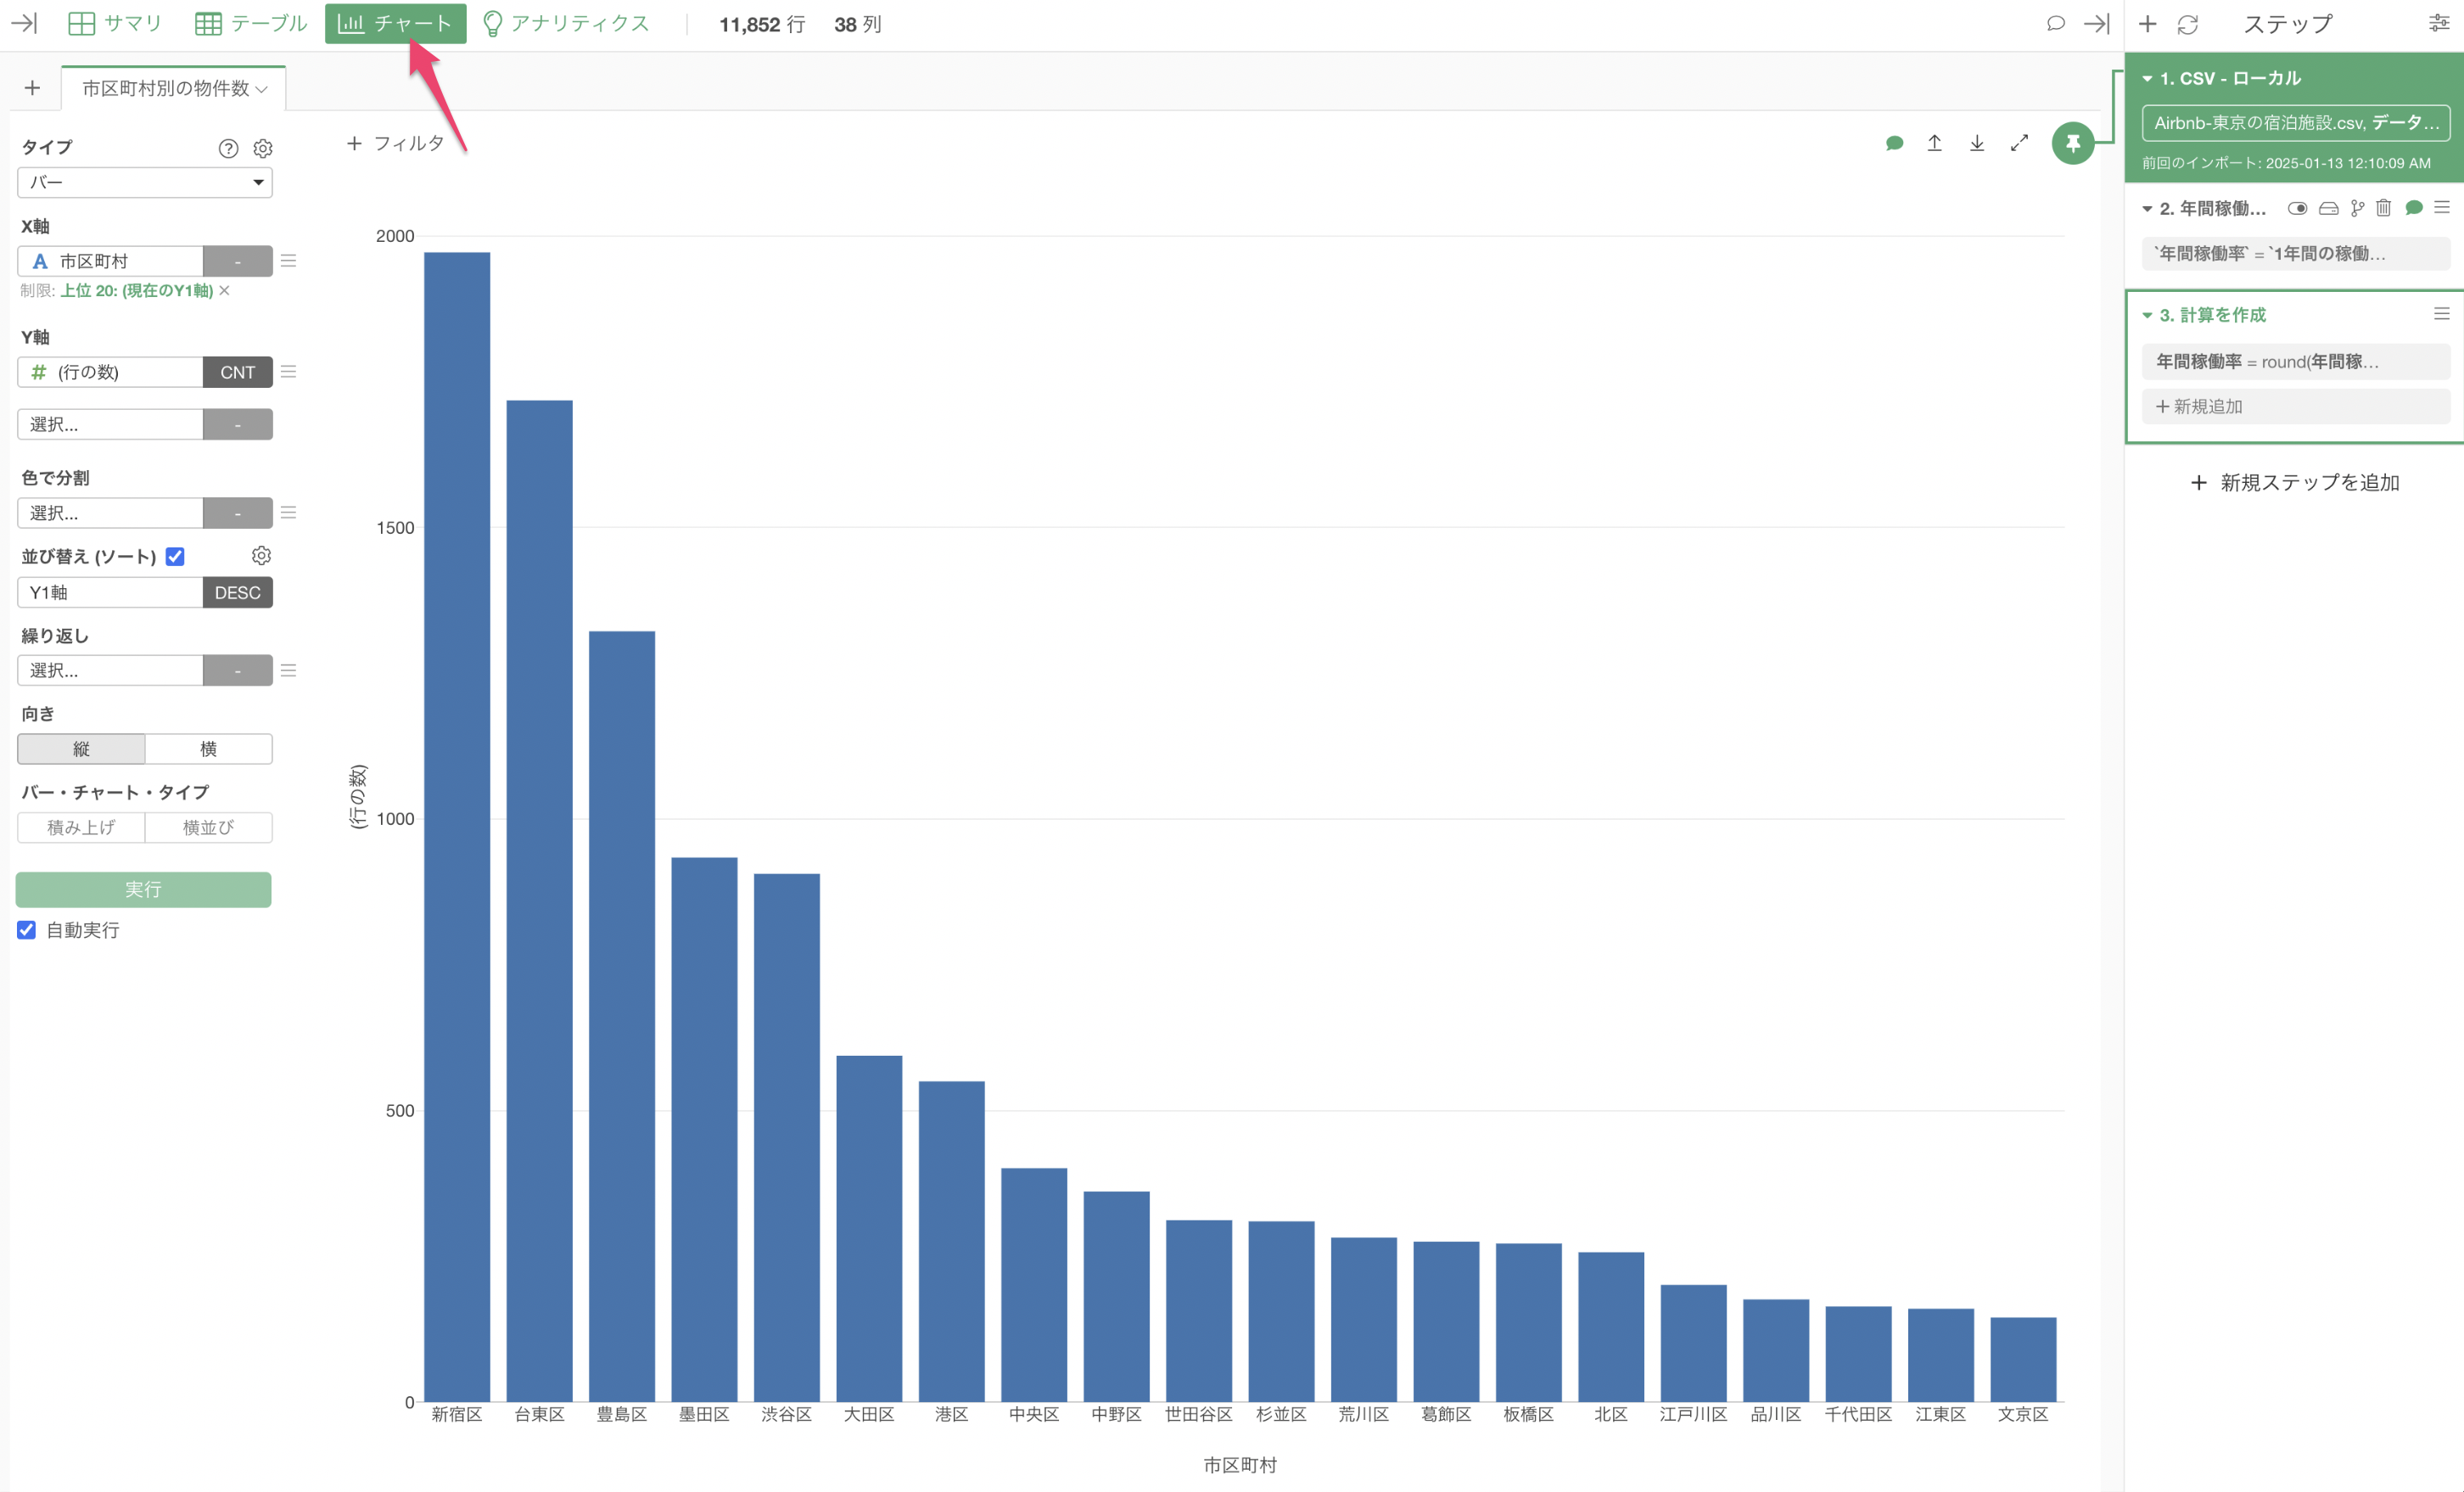Switch to the チャート view

tap(395, 23)
